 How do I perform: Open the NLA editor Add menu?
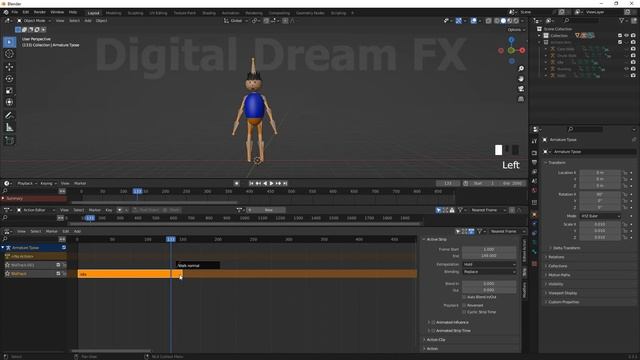tap(77, 231)
